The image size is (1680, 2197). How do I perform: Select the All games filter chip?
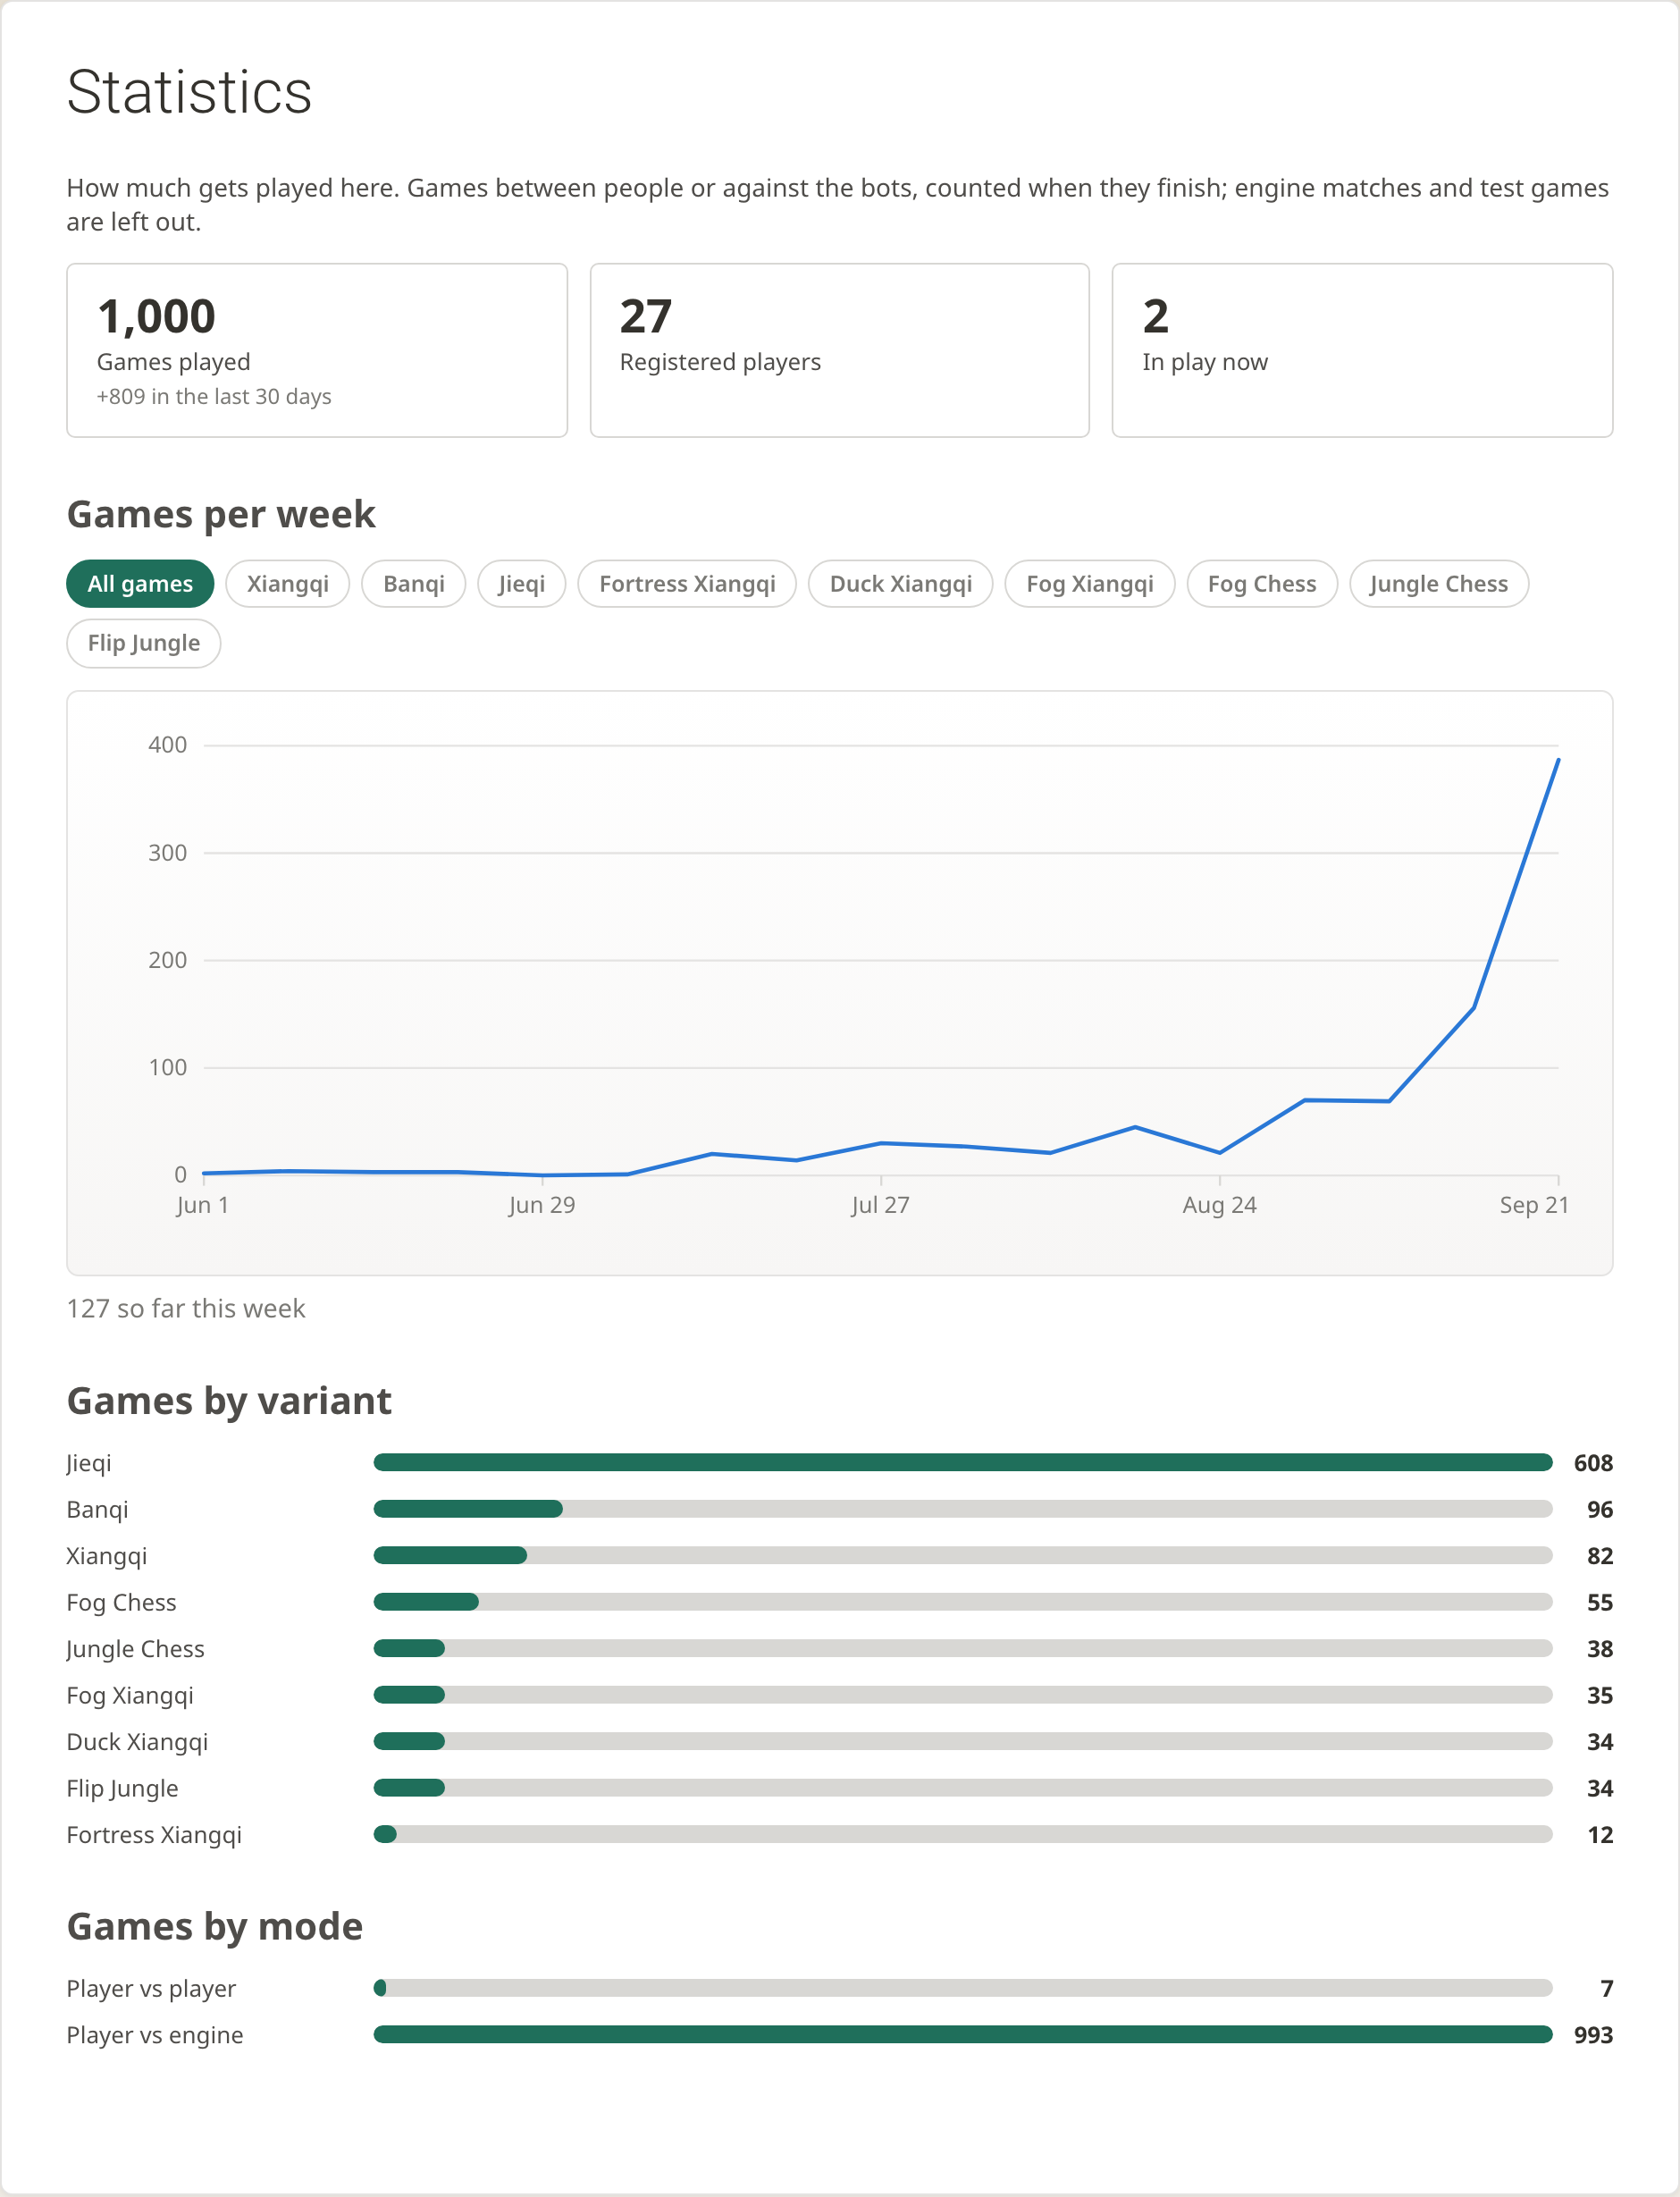[x=140, y=584]
